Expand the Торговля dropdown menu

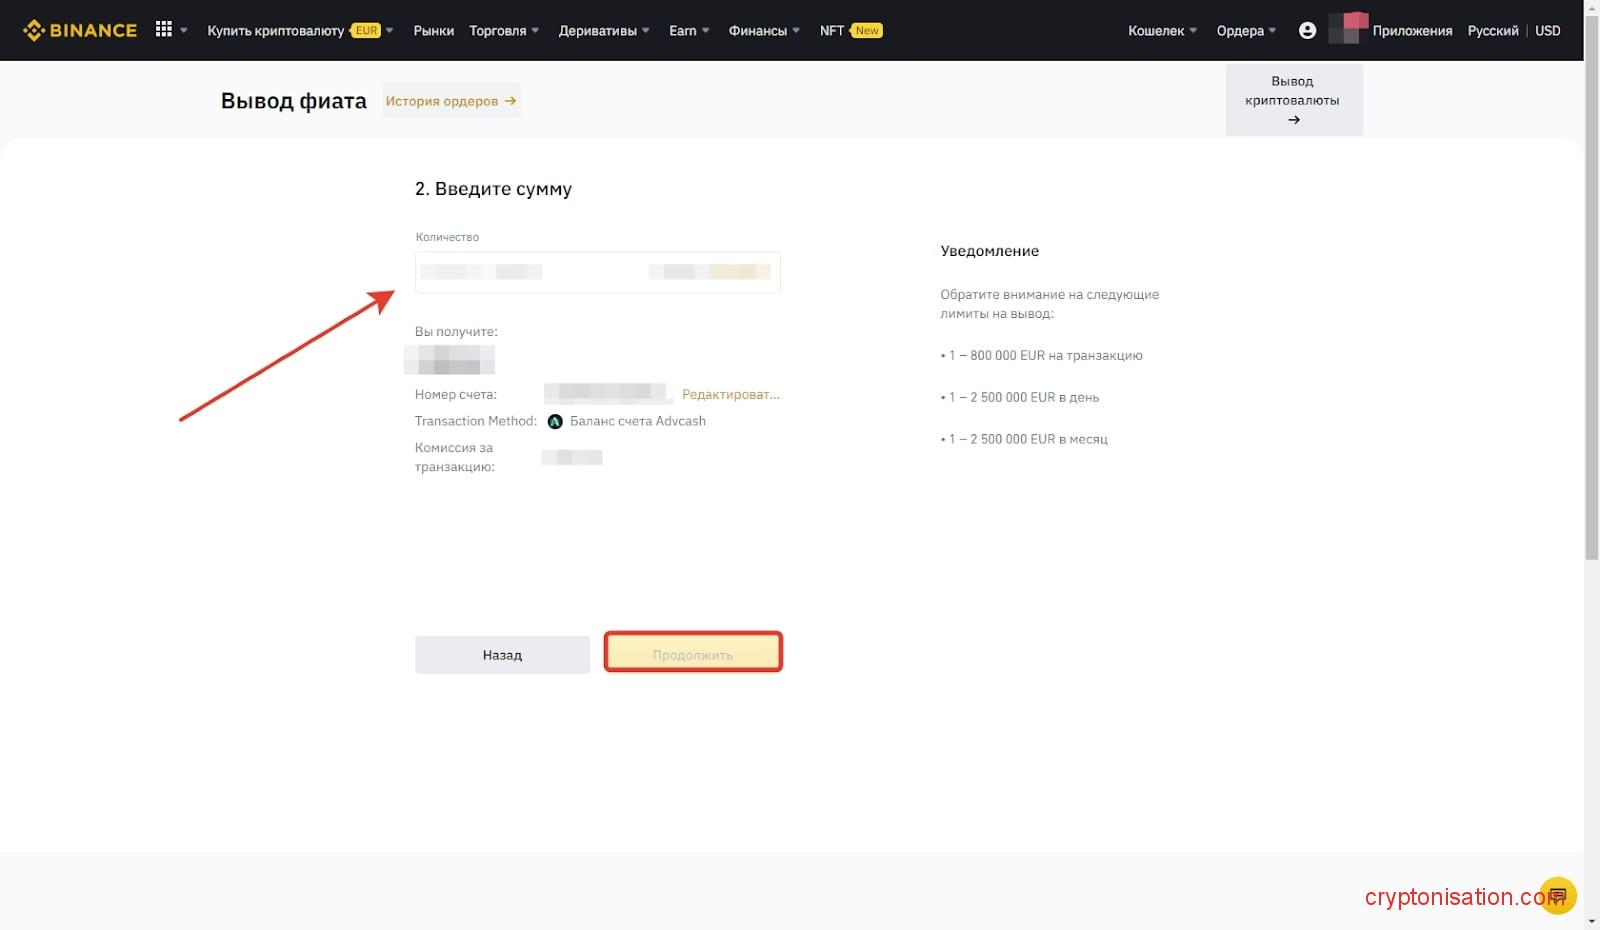pos(503,30)
